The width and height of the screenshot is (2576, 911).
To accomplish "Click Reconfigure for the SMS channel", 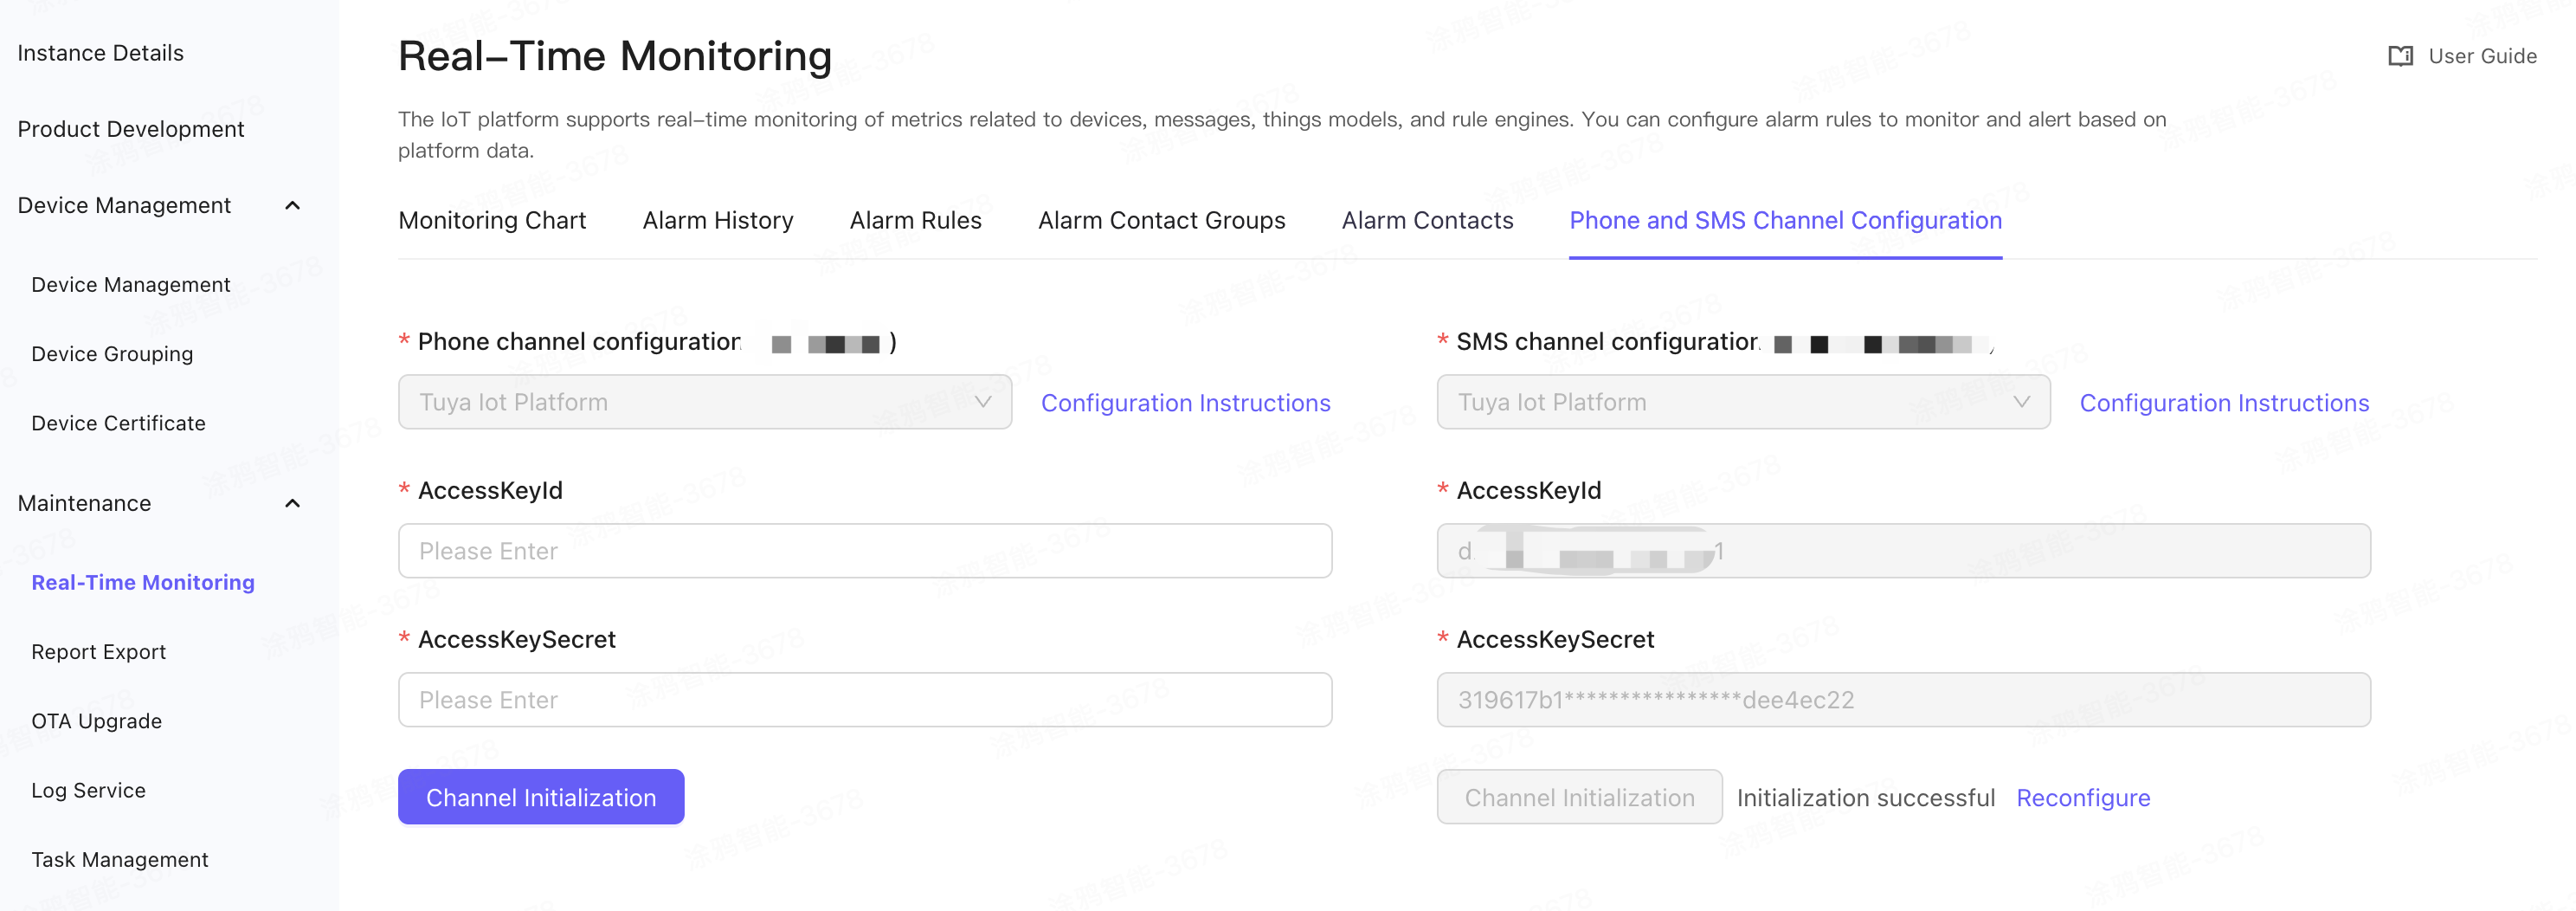I will tap(2083, 797).
